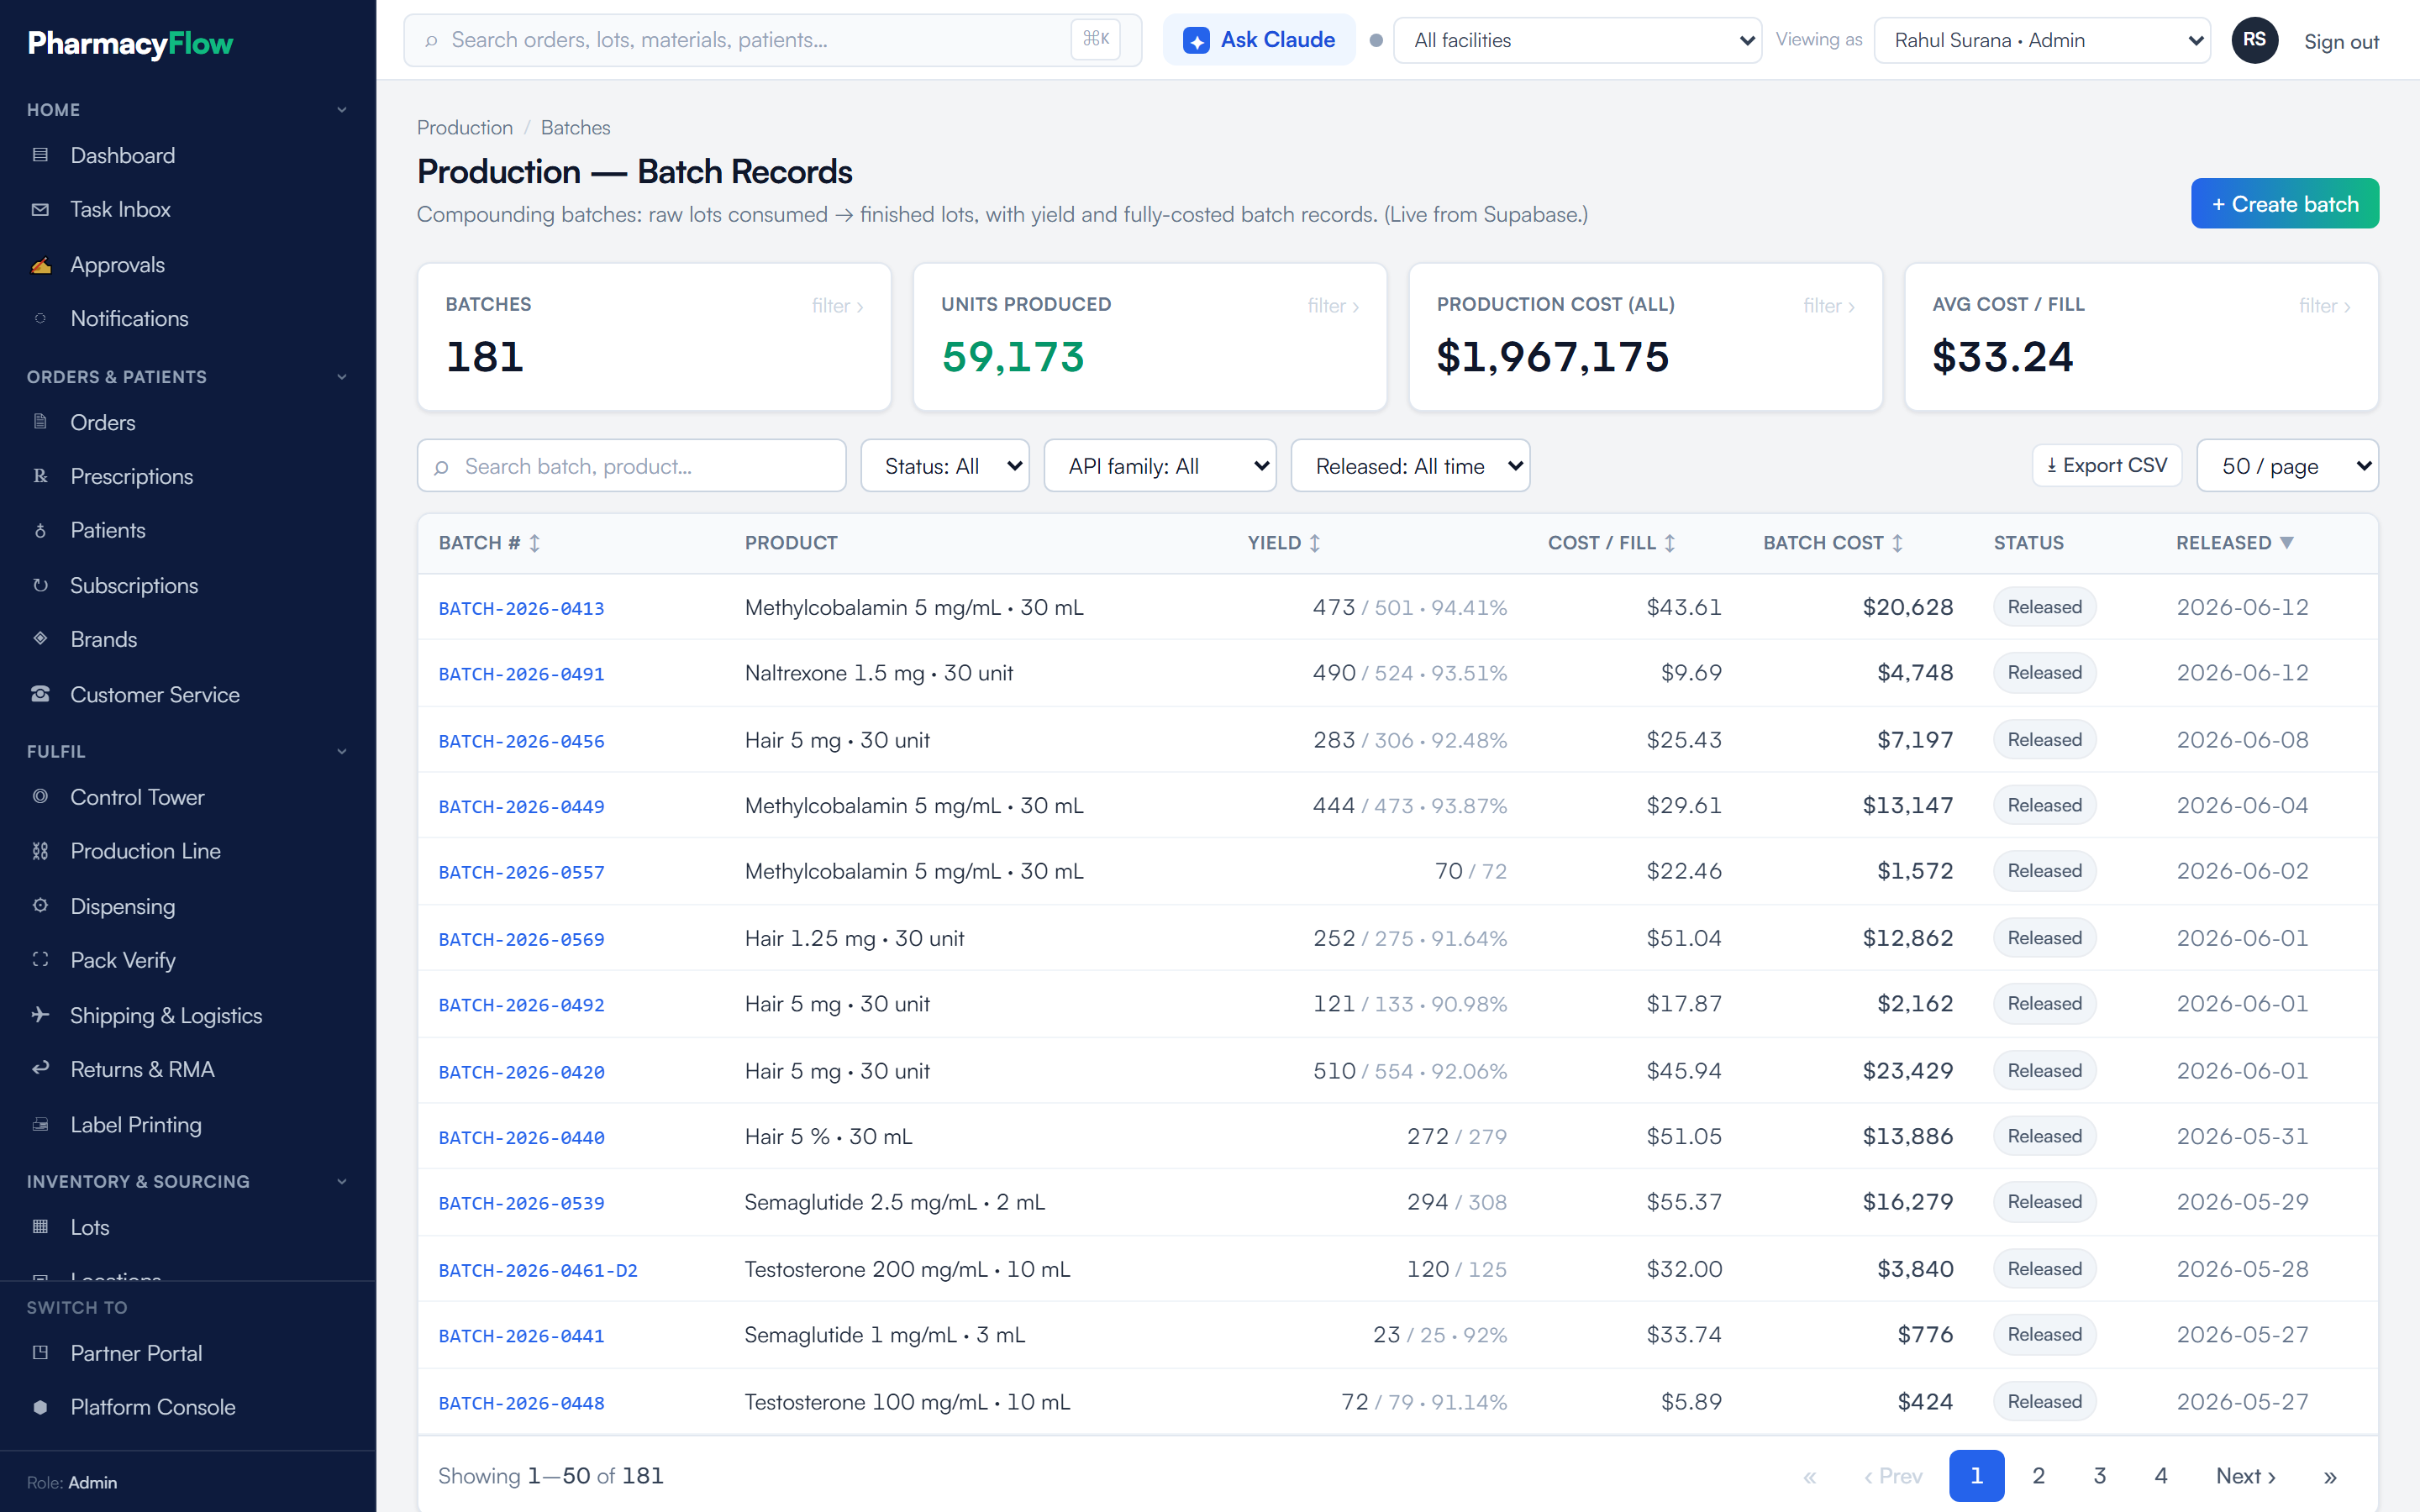
Task: Go to page 2 of results
Action: coord(2038,1476)
